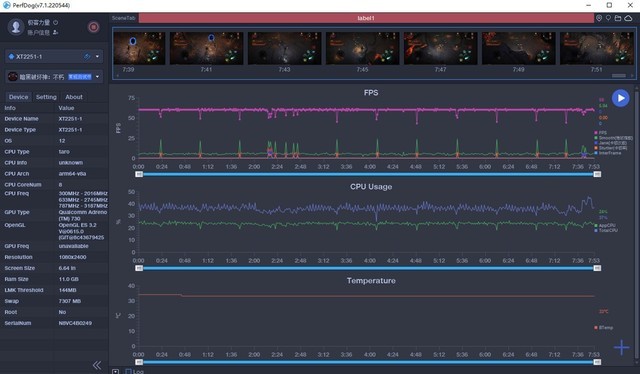Select the Swap value 7307 MB
Viewport: 640px width, 374px height.
coord(70,301)
